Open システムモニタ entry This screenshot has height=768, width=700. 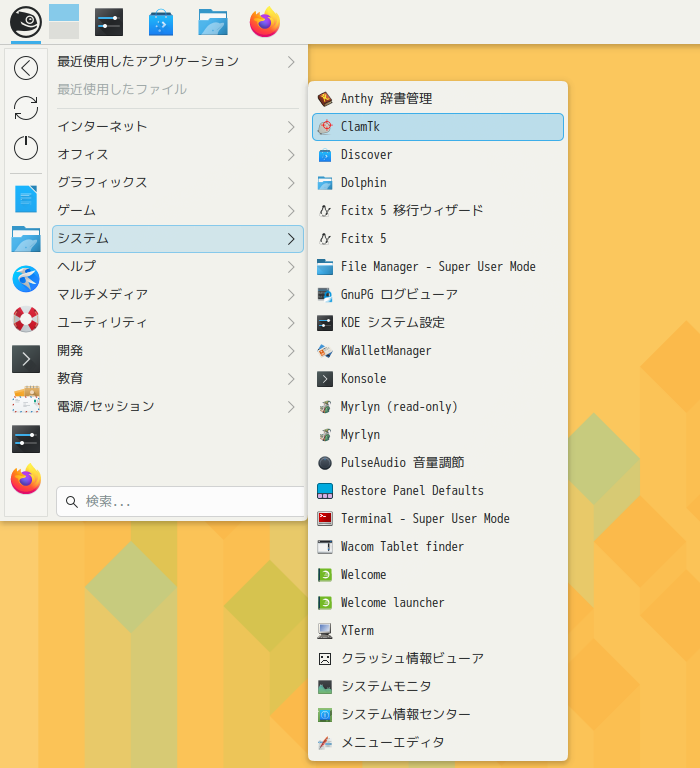[438, 687]
